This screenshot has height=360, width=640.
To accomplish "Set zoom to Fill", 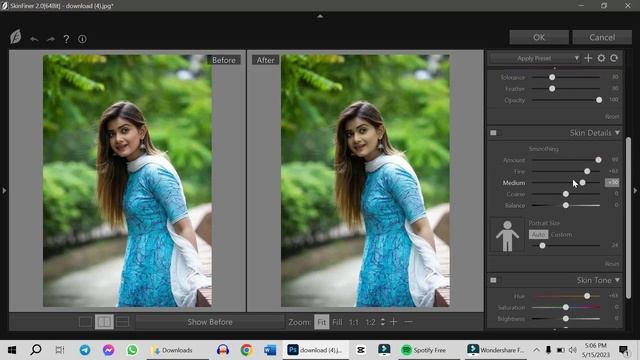I will coord(337,322).
